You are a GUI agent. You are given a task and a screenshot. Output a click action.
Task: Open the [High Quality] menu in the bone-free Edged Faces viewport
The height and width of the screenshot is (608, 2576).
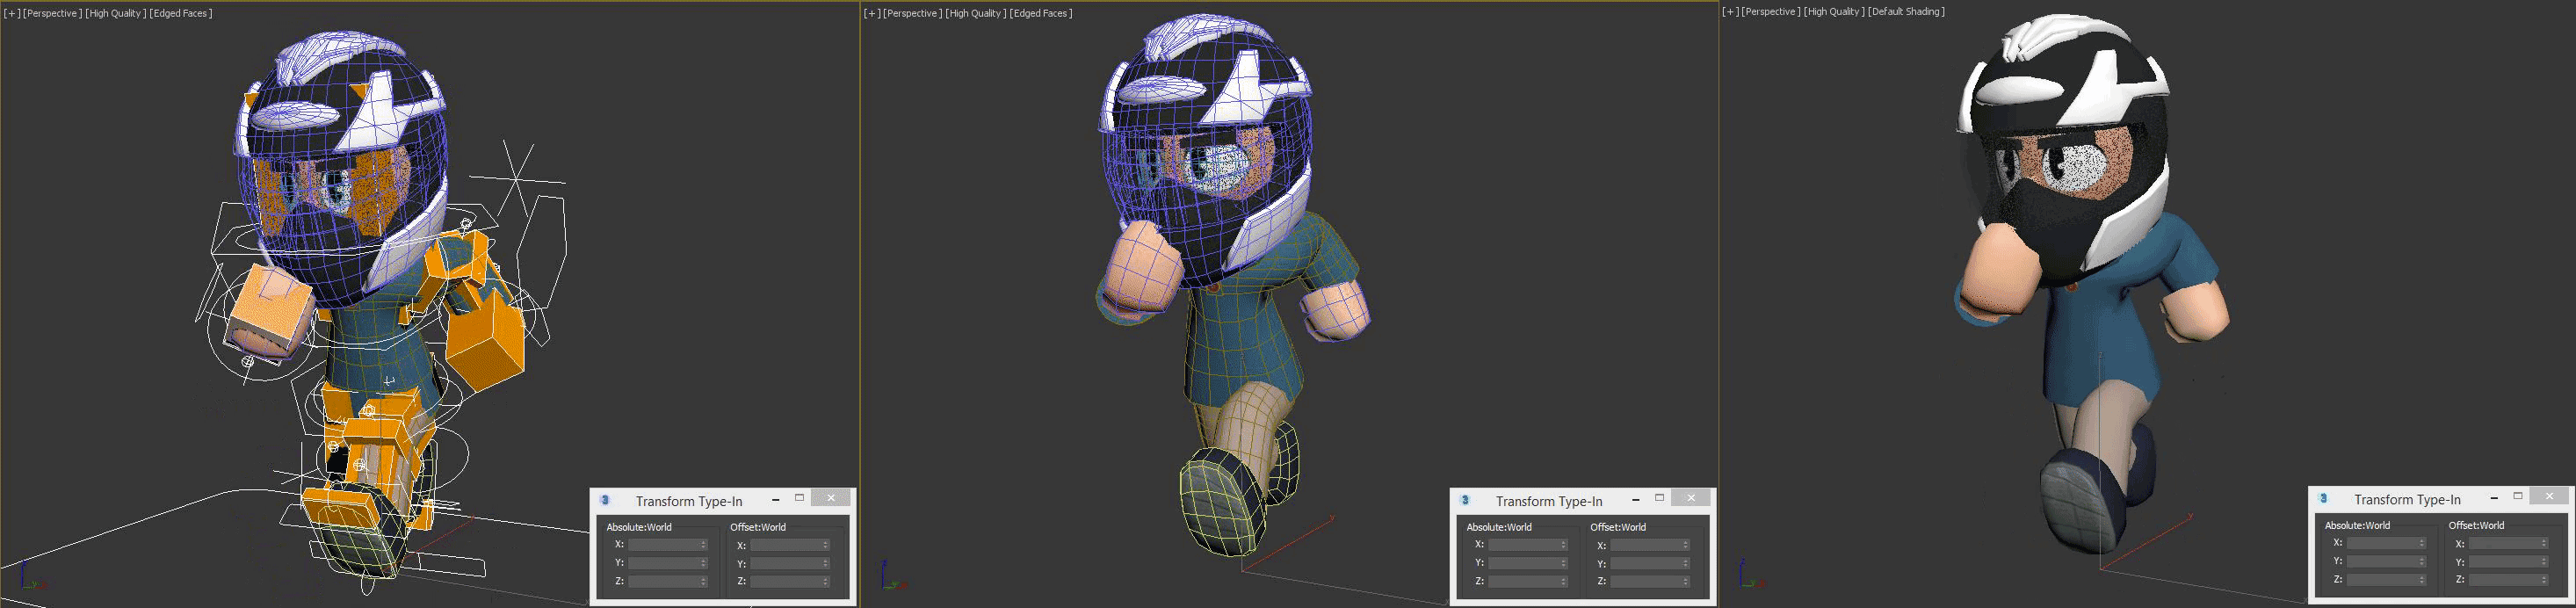click(976, 13)
